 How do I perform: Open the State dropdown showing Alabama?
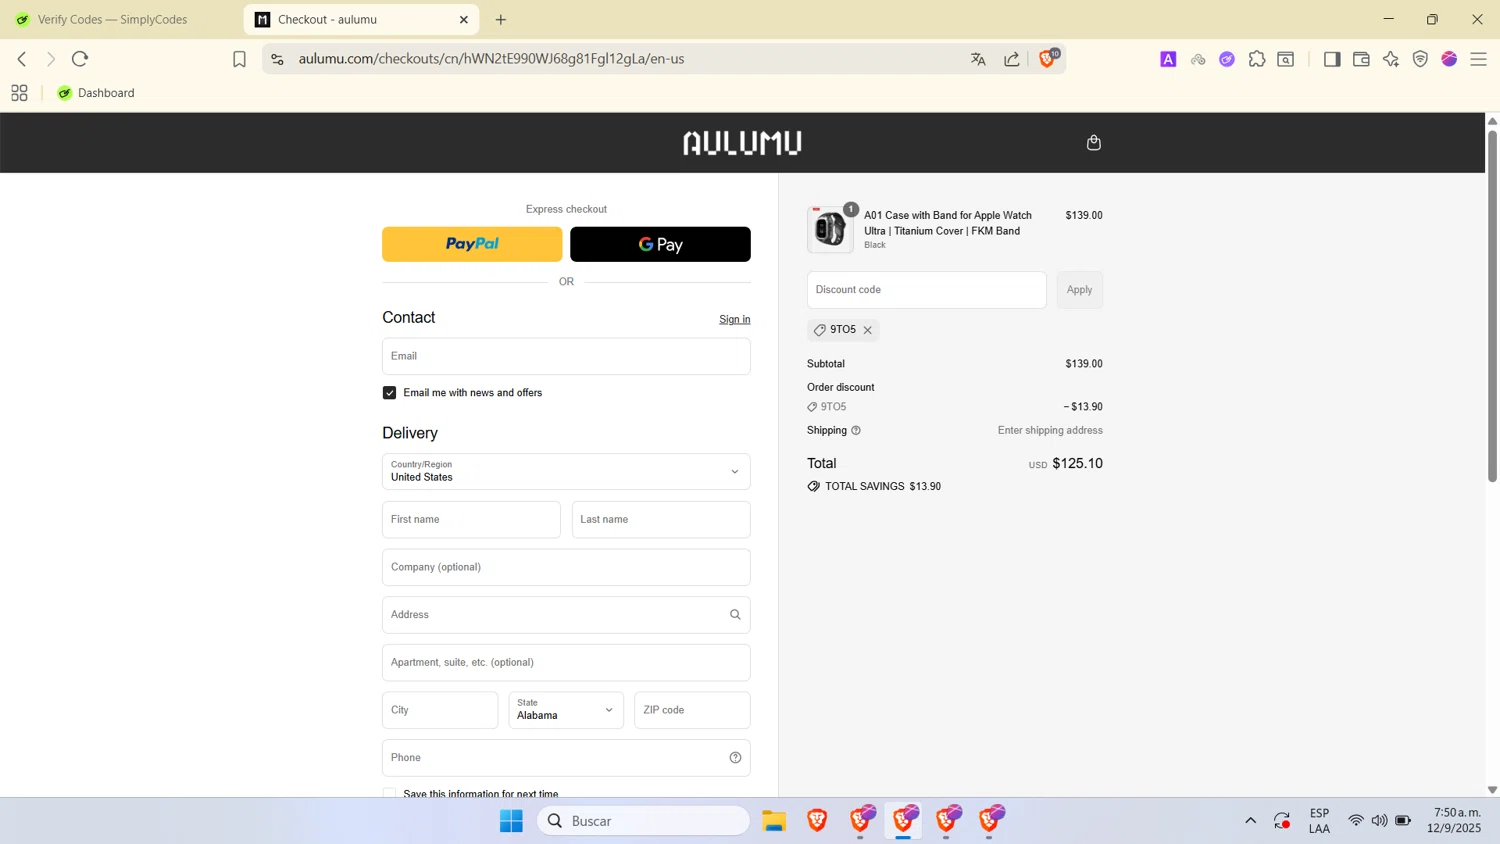566,710
